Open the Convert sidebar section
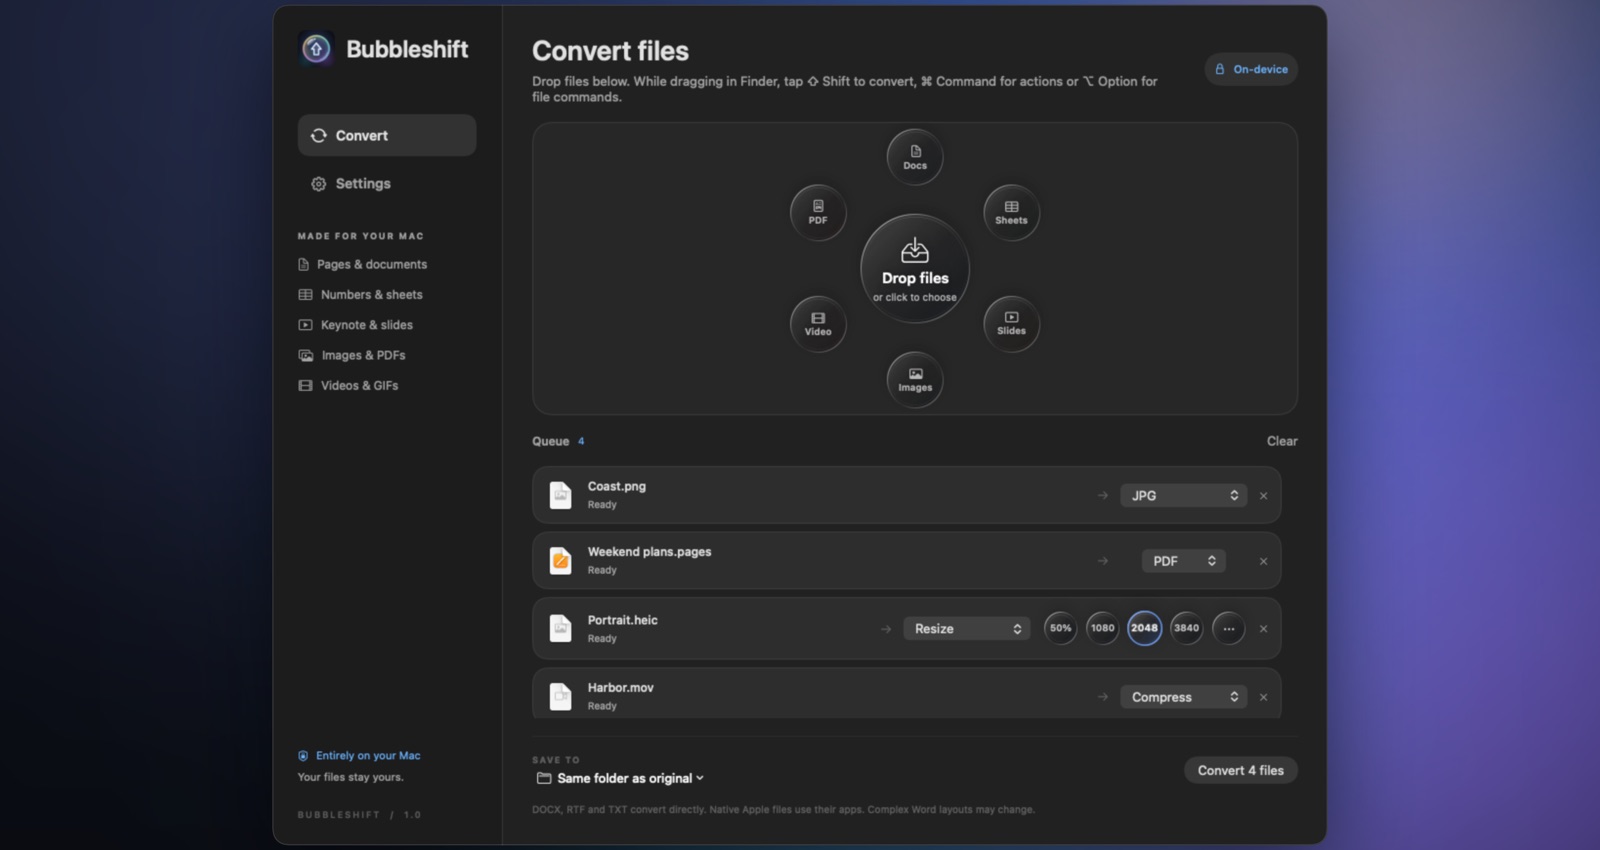The height and width of the screenshot is (850, 1600). click(387, 135)
